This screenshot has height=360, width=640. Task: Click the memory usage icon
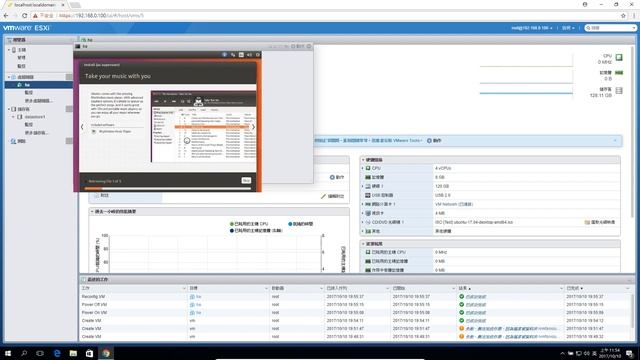(619, 73)
